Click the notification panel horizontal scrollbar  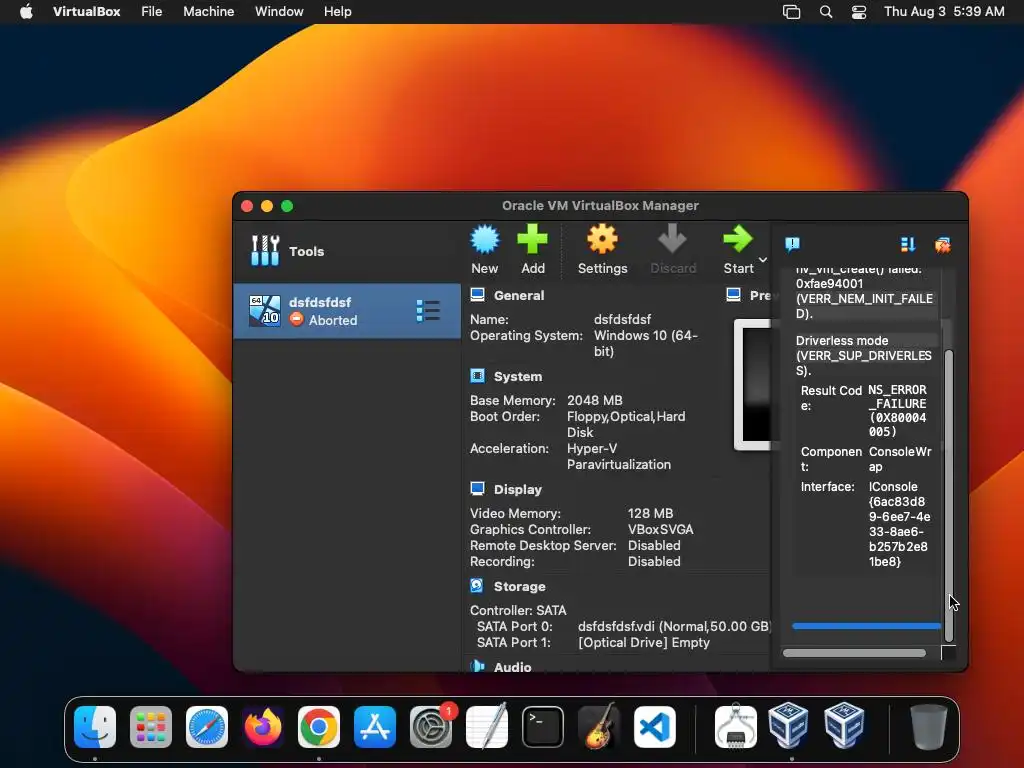(854, 652)
